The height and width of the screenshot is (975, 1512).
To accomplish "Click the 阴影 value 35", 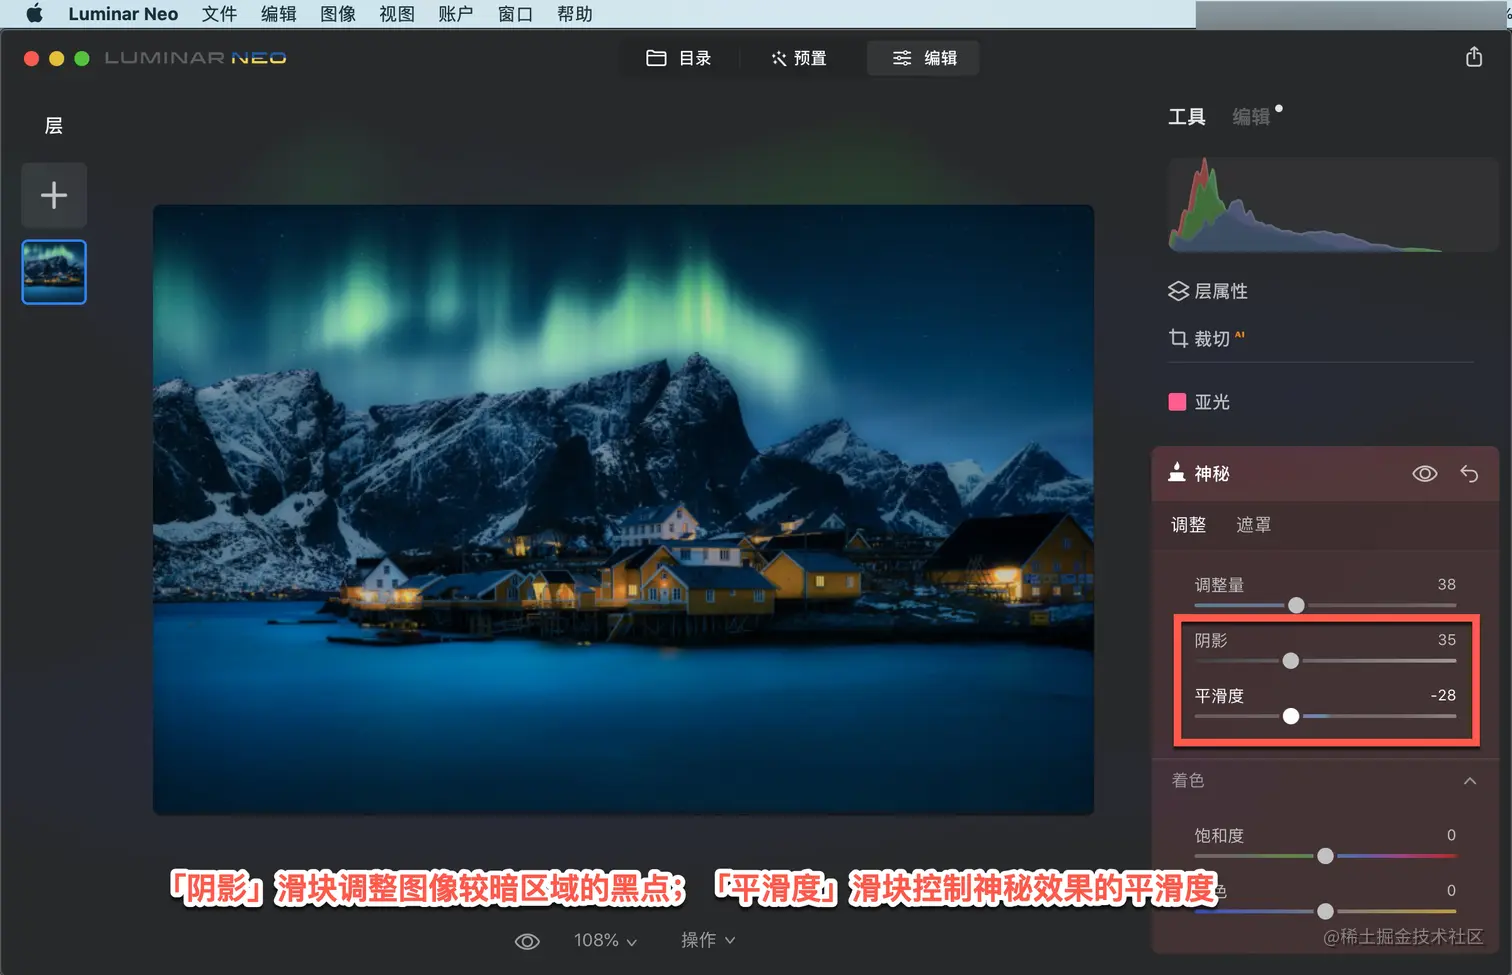I will click(x=1446, y=640).
